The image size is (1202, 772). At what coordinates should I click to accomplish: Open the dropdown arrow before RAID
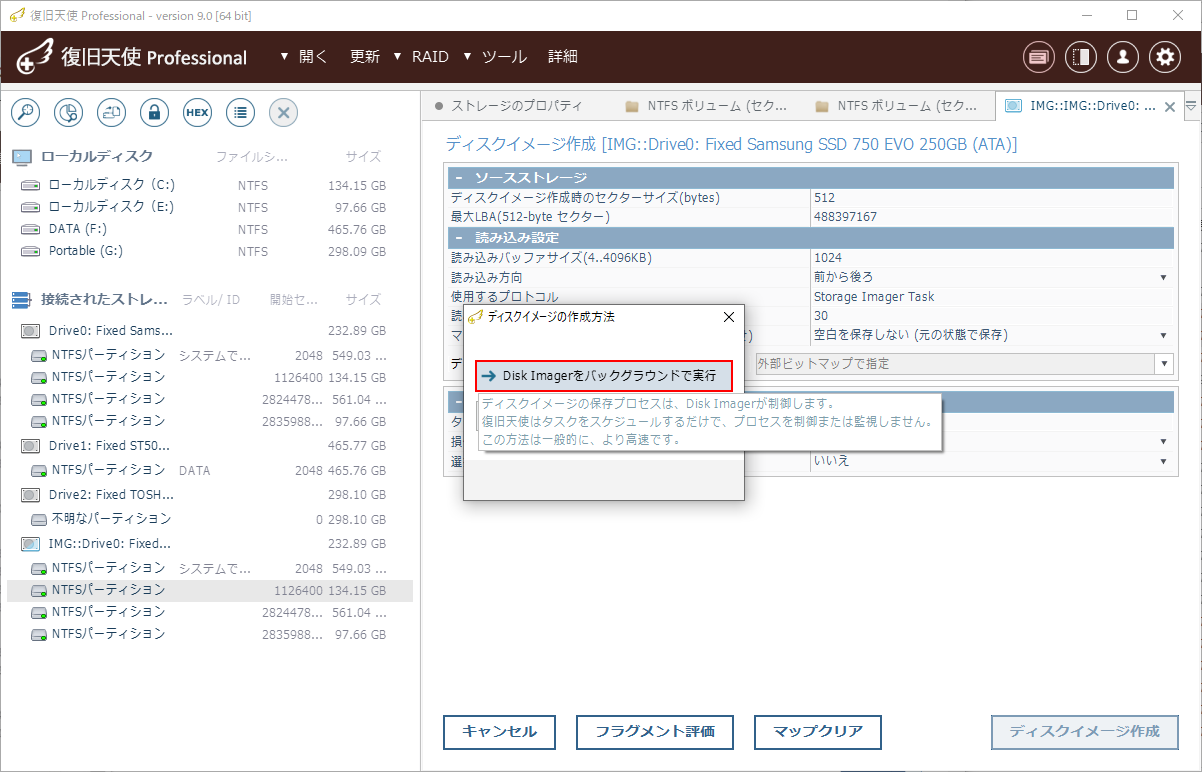(398, 57)
